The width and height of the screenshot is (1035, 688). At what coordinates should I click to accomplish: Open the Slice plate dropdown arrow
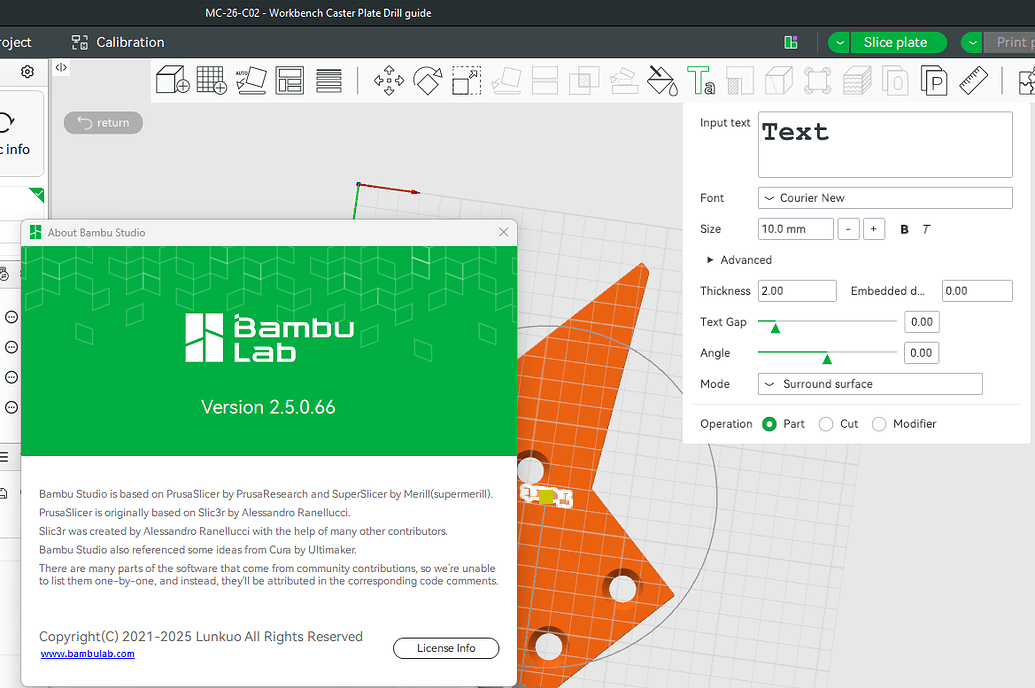[839, 42]
